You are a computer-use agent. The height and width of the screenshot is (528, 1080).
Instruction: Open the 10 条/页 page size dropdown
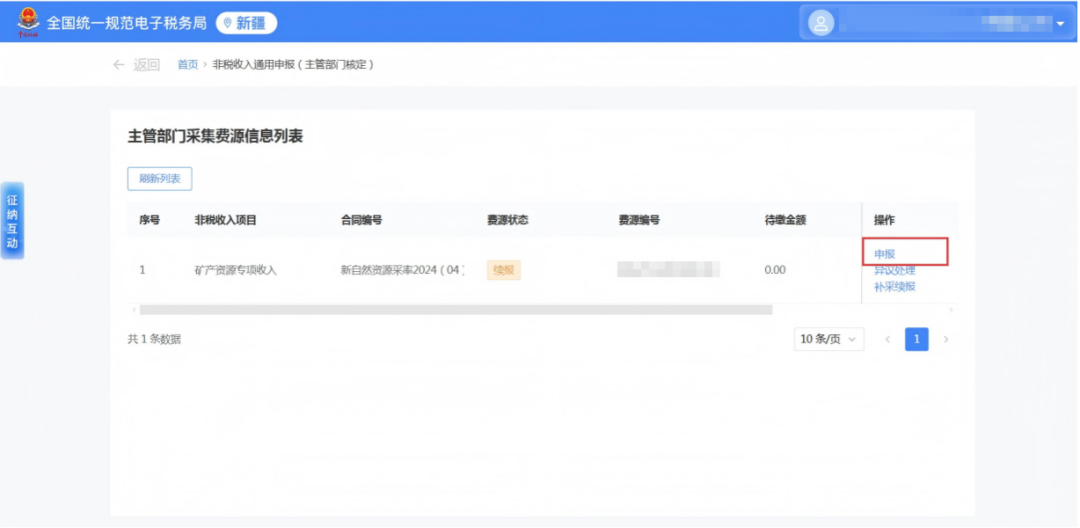point(829,339)
